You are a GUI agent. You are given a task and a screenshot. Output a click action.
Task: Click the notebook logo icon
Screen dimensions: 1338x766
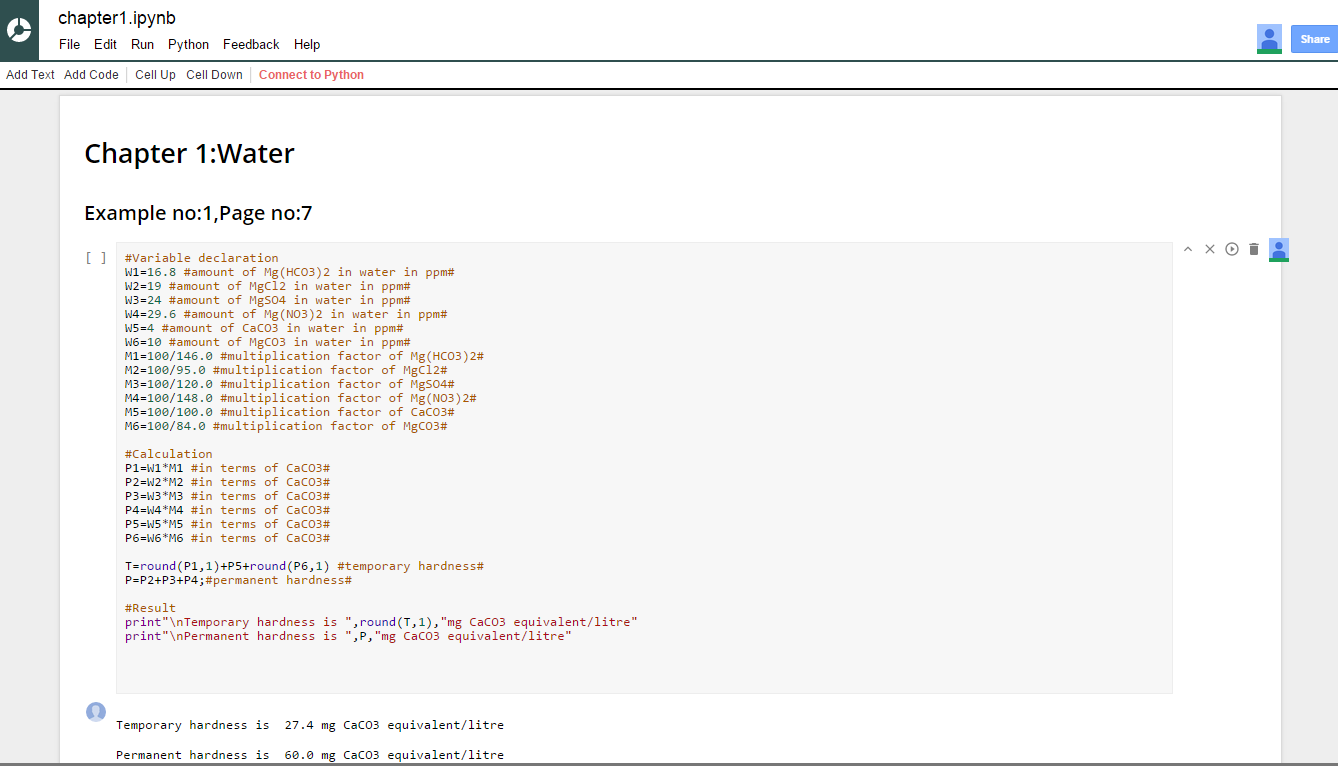click(x=19, y=30)
